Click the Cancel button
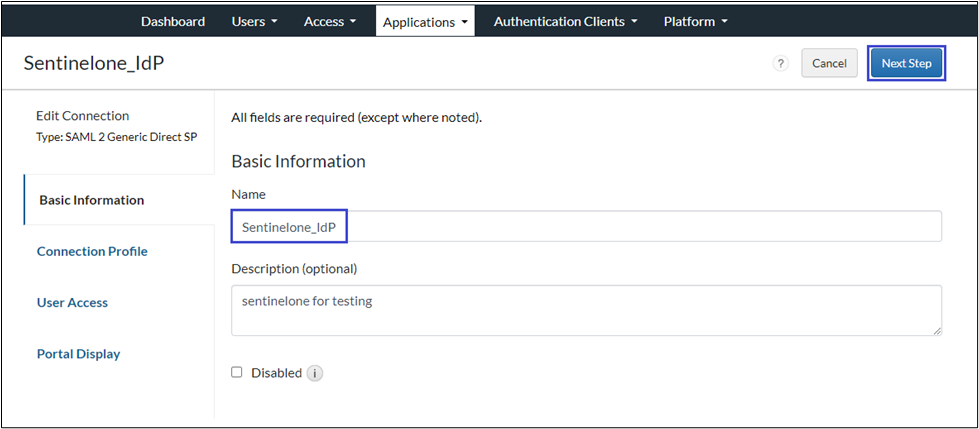Screen dimensions: 979x429 coord(829,63)
